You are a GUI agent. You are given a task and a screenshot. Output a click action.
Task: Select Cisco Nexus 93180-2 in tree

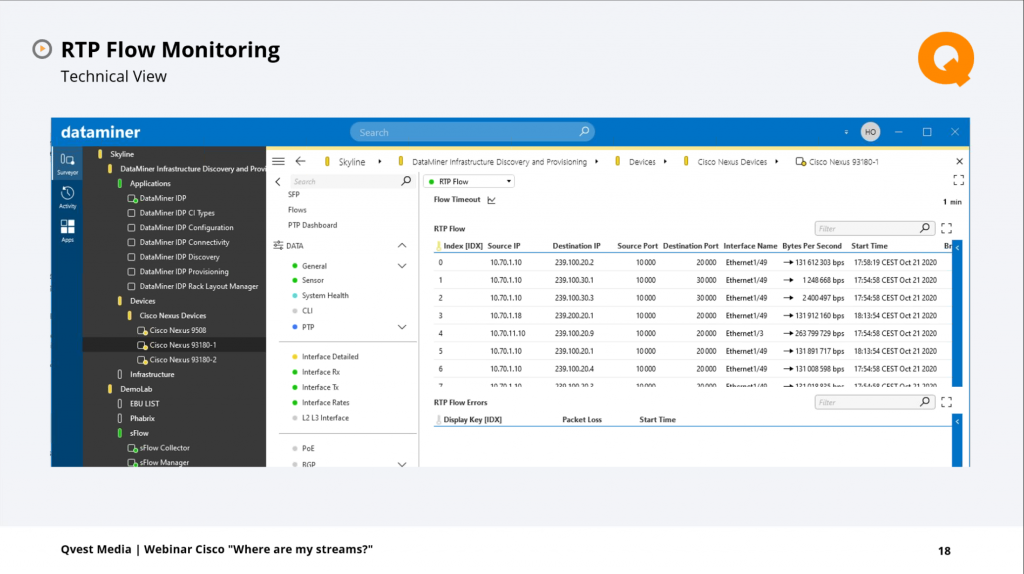(183, 360)
